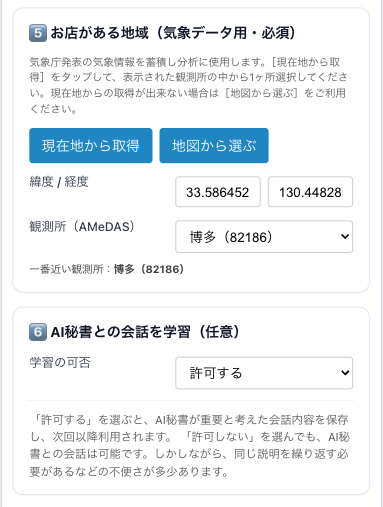Click the blue number 6 badge icon
Image resolution: width=383 pixels, height=507 pixels.
click(x=38, y=332)
